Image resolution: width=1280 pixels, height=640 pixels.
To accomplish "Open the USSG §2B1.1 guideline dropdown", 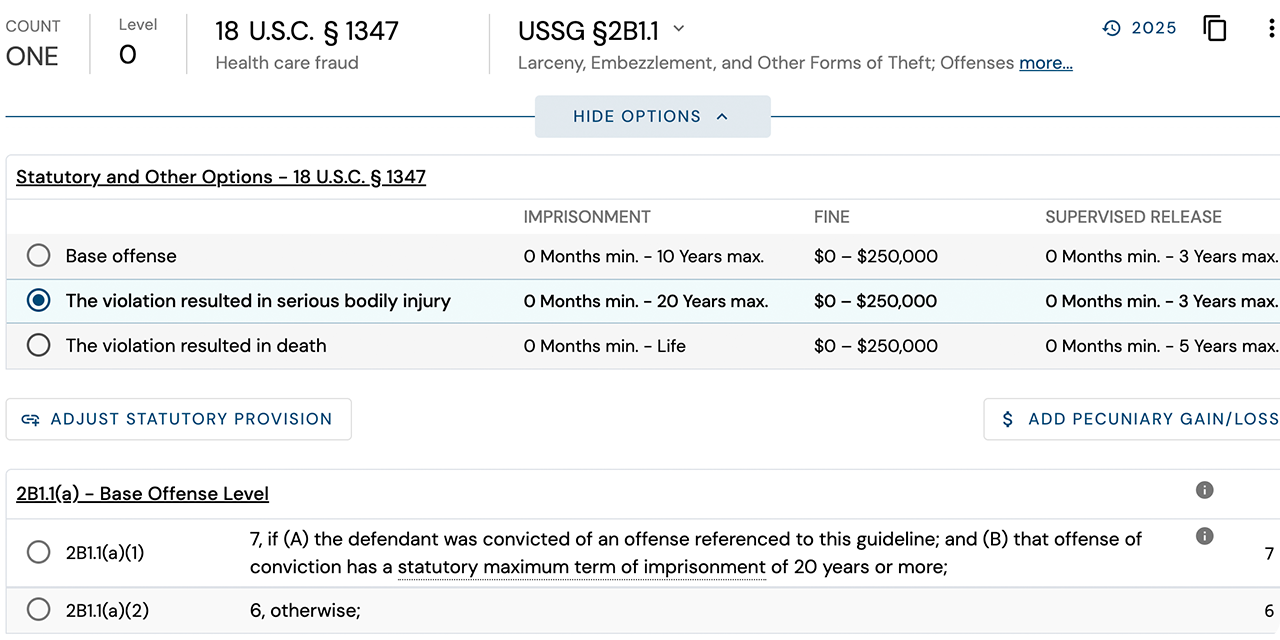I will pos(678,30).
